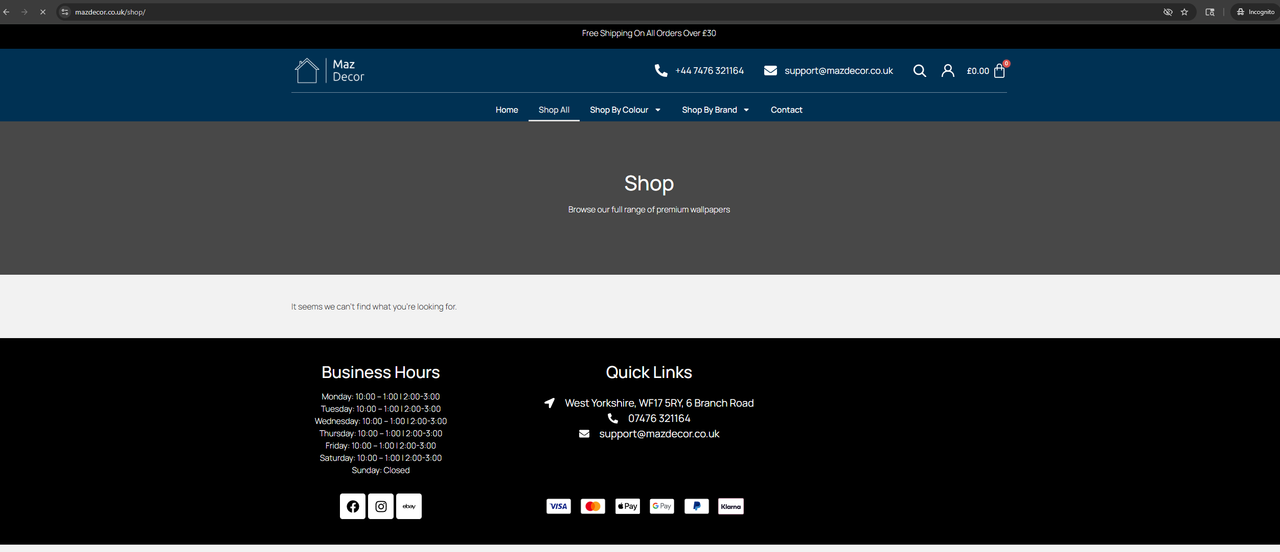Click the "Sunday: Closed" line
This screenshot has height=552, width=1280.
381,470
